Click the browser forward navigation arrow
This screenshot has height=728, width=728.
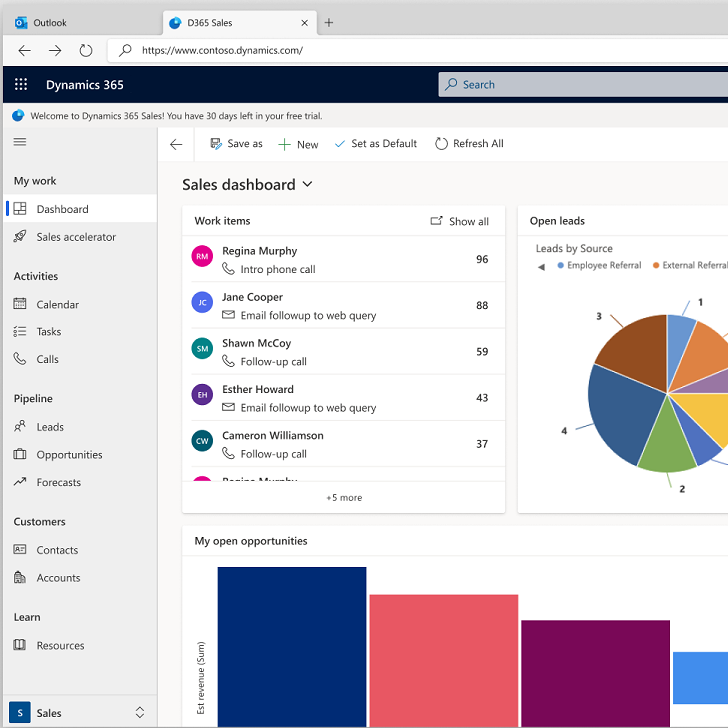[x=55, y=50]
